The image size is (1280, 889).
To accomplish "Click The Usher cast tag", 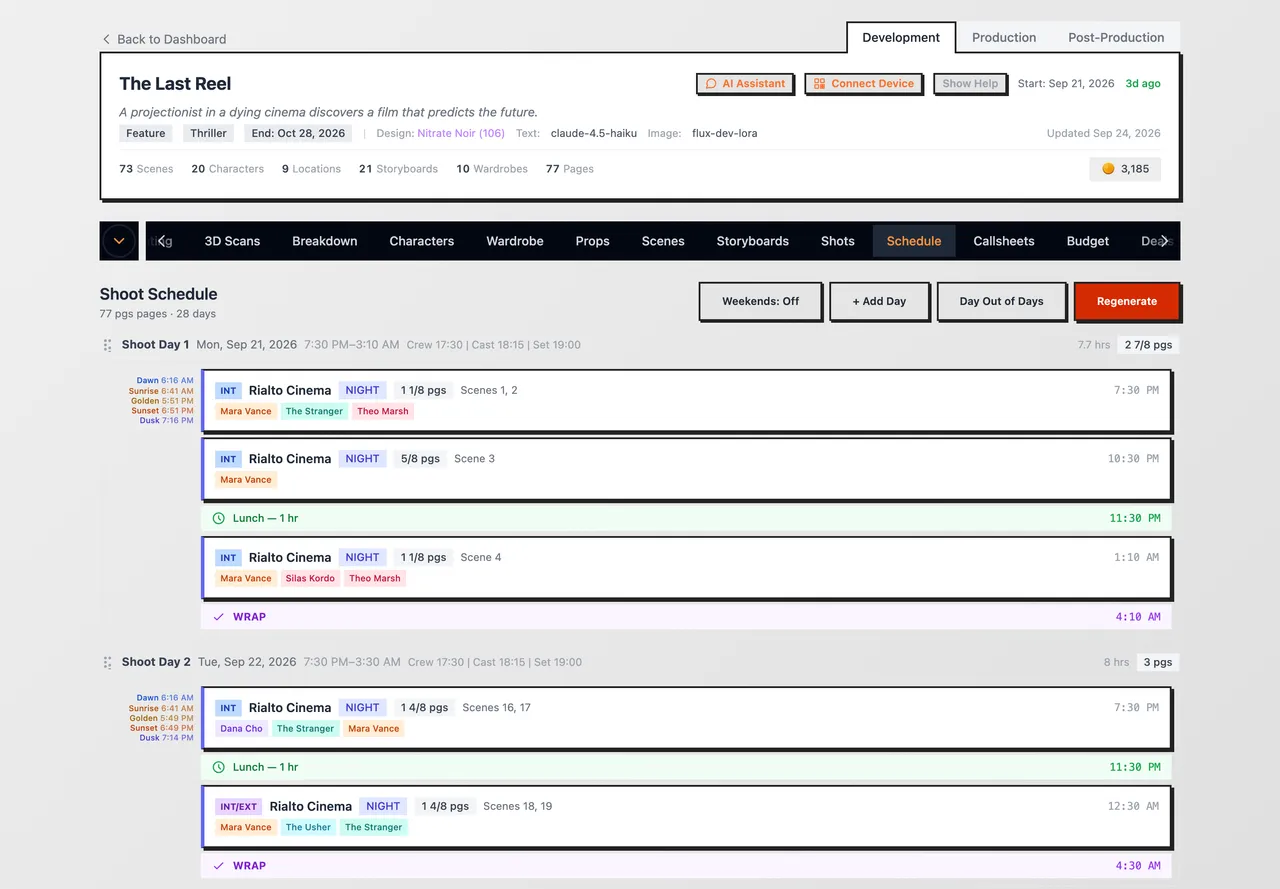I will (x=308, y=827).
